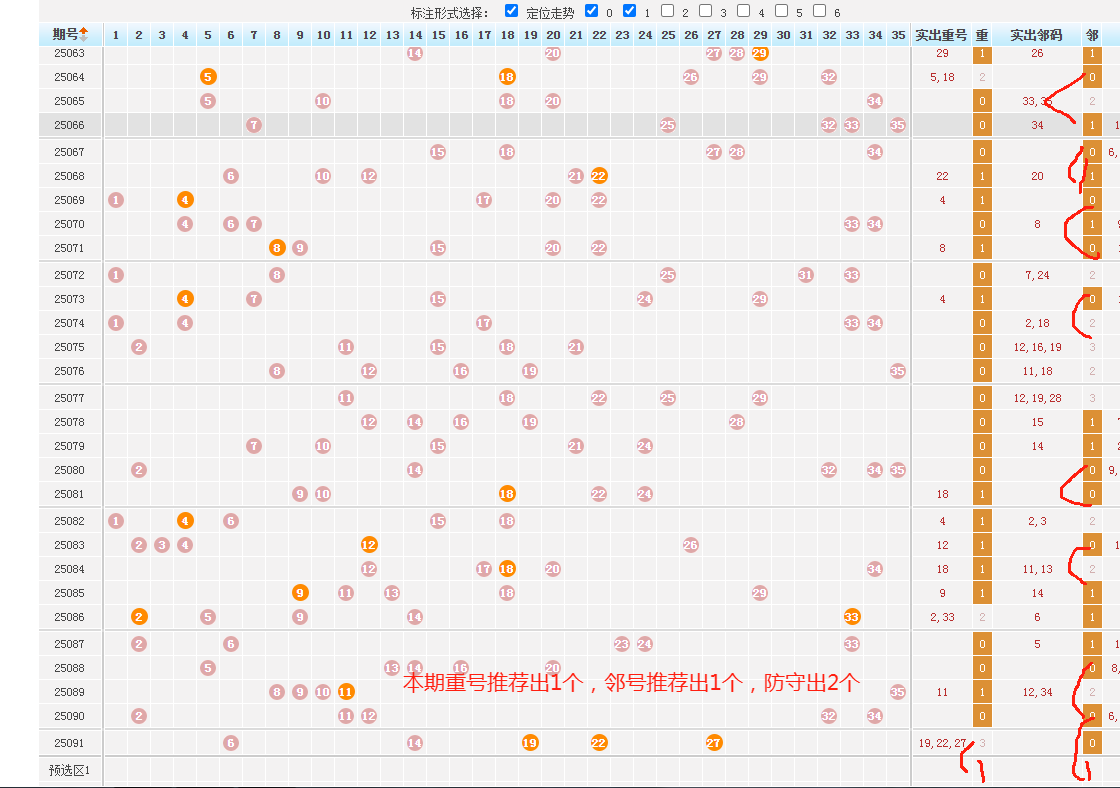This screenshot has height=788, width=1120.
Task: Click pink ball 23 in row 25087
Action: [622, 644]
